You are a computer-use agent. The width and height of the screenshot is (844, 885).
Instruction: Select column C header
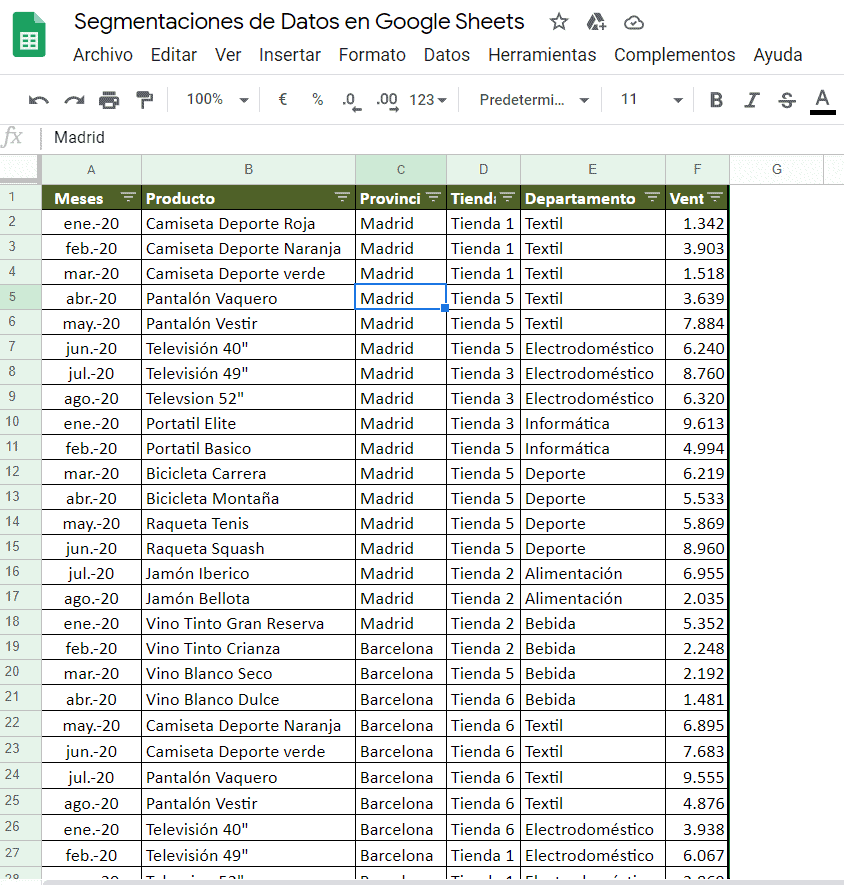click(401, 169)
